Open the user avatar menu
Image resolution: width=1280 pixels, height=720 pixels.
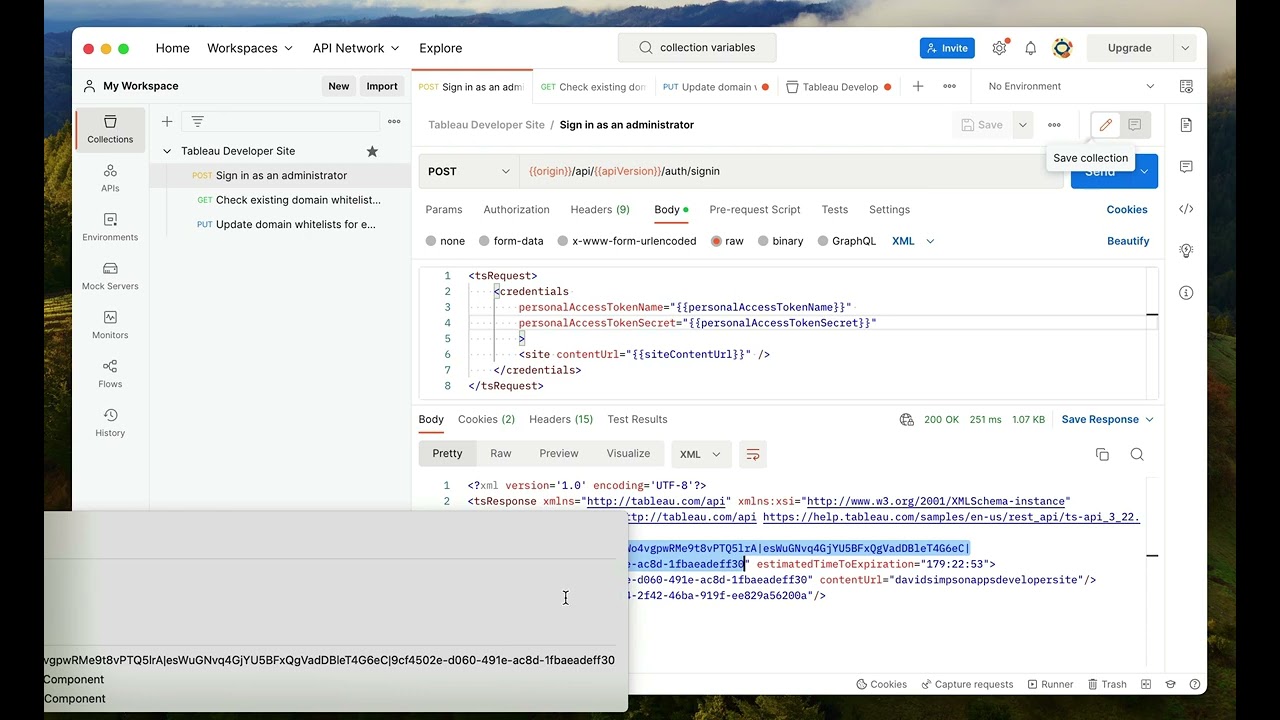pos(1063,48)
